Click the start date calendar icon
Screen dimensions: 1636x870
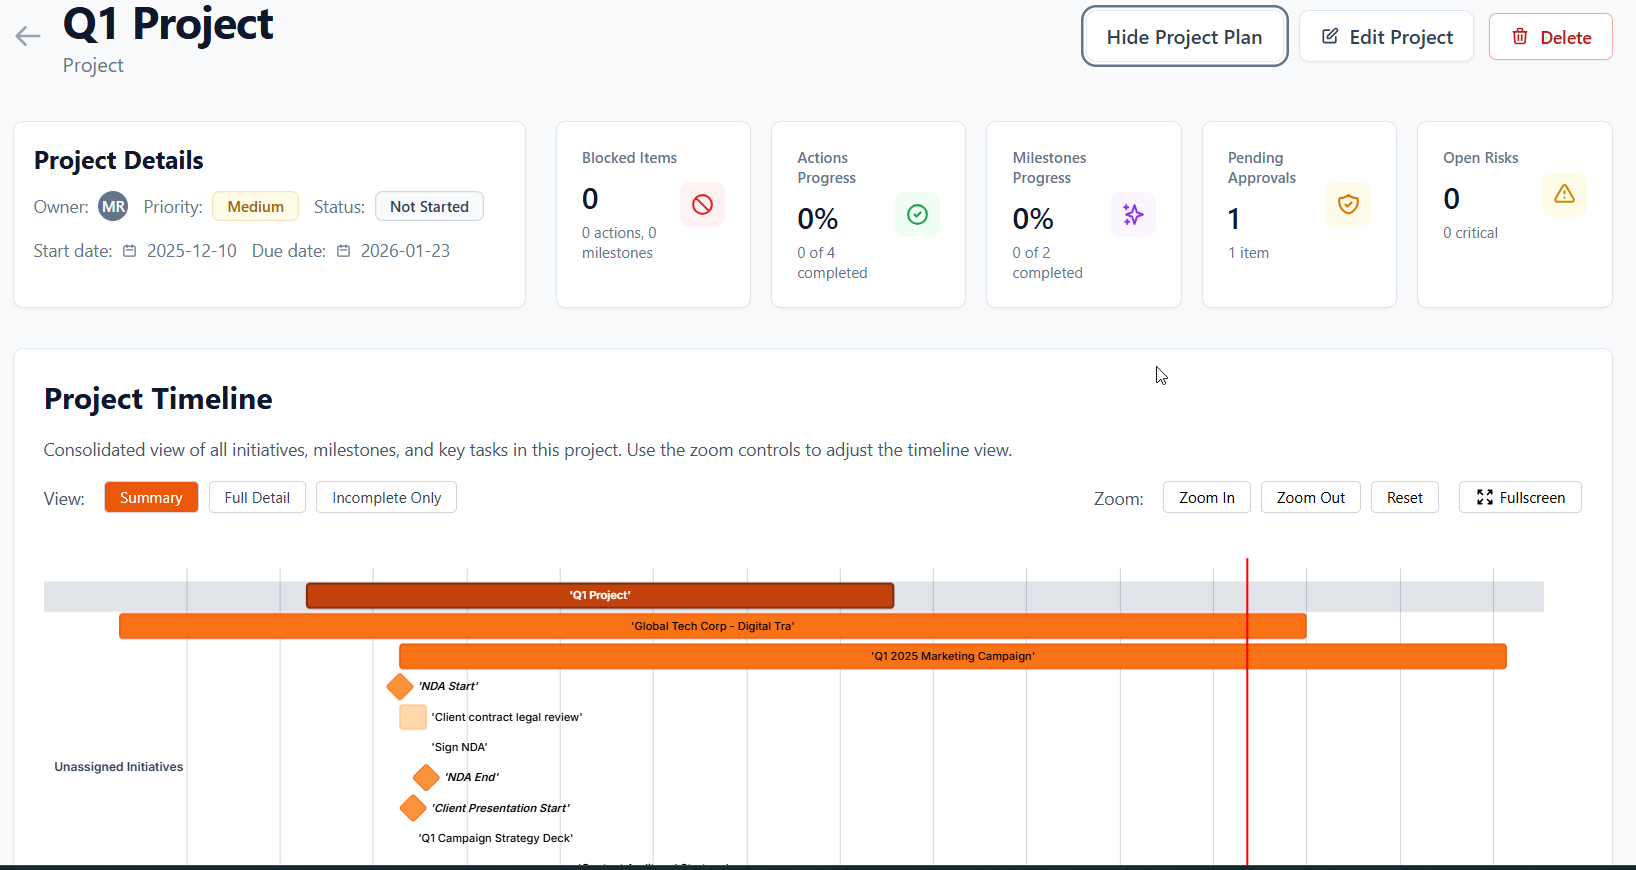click(x=130, y=251)
